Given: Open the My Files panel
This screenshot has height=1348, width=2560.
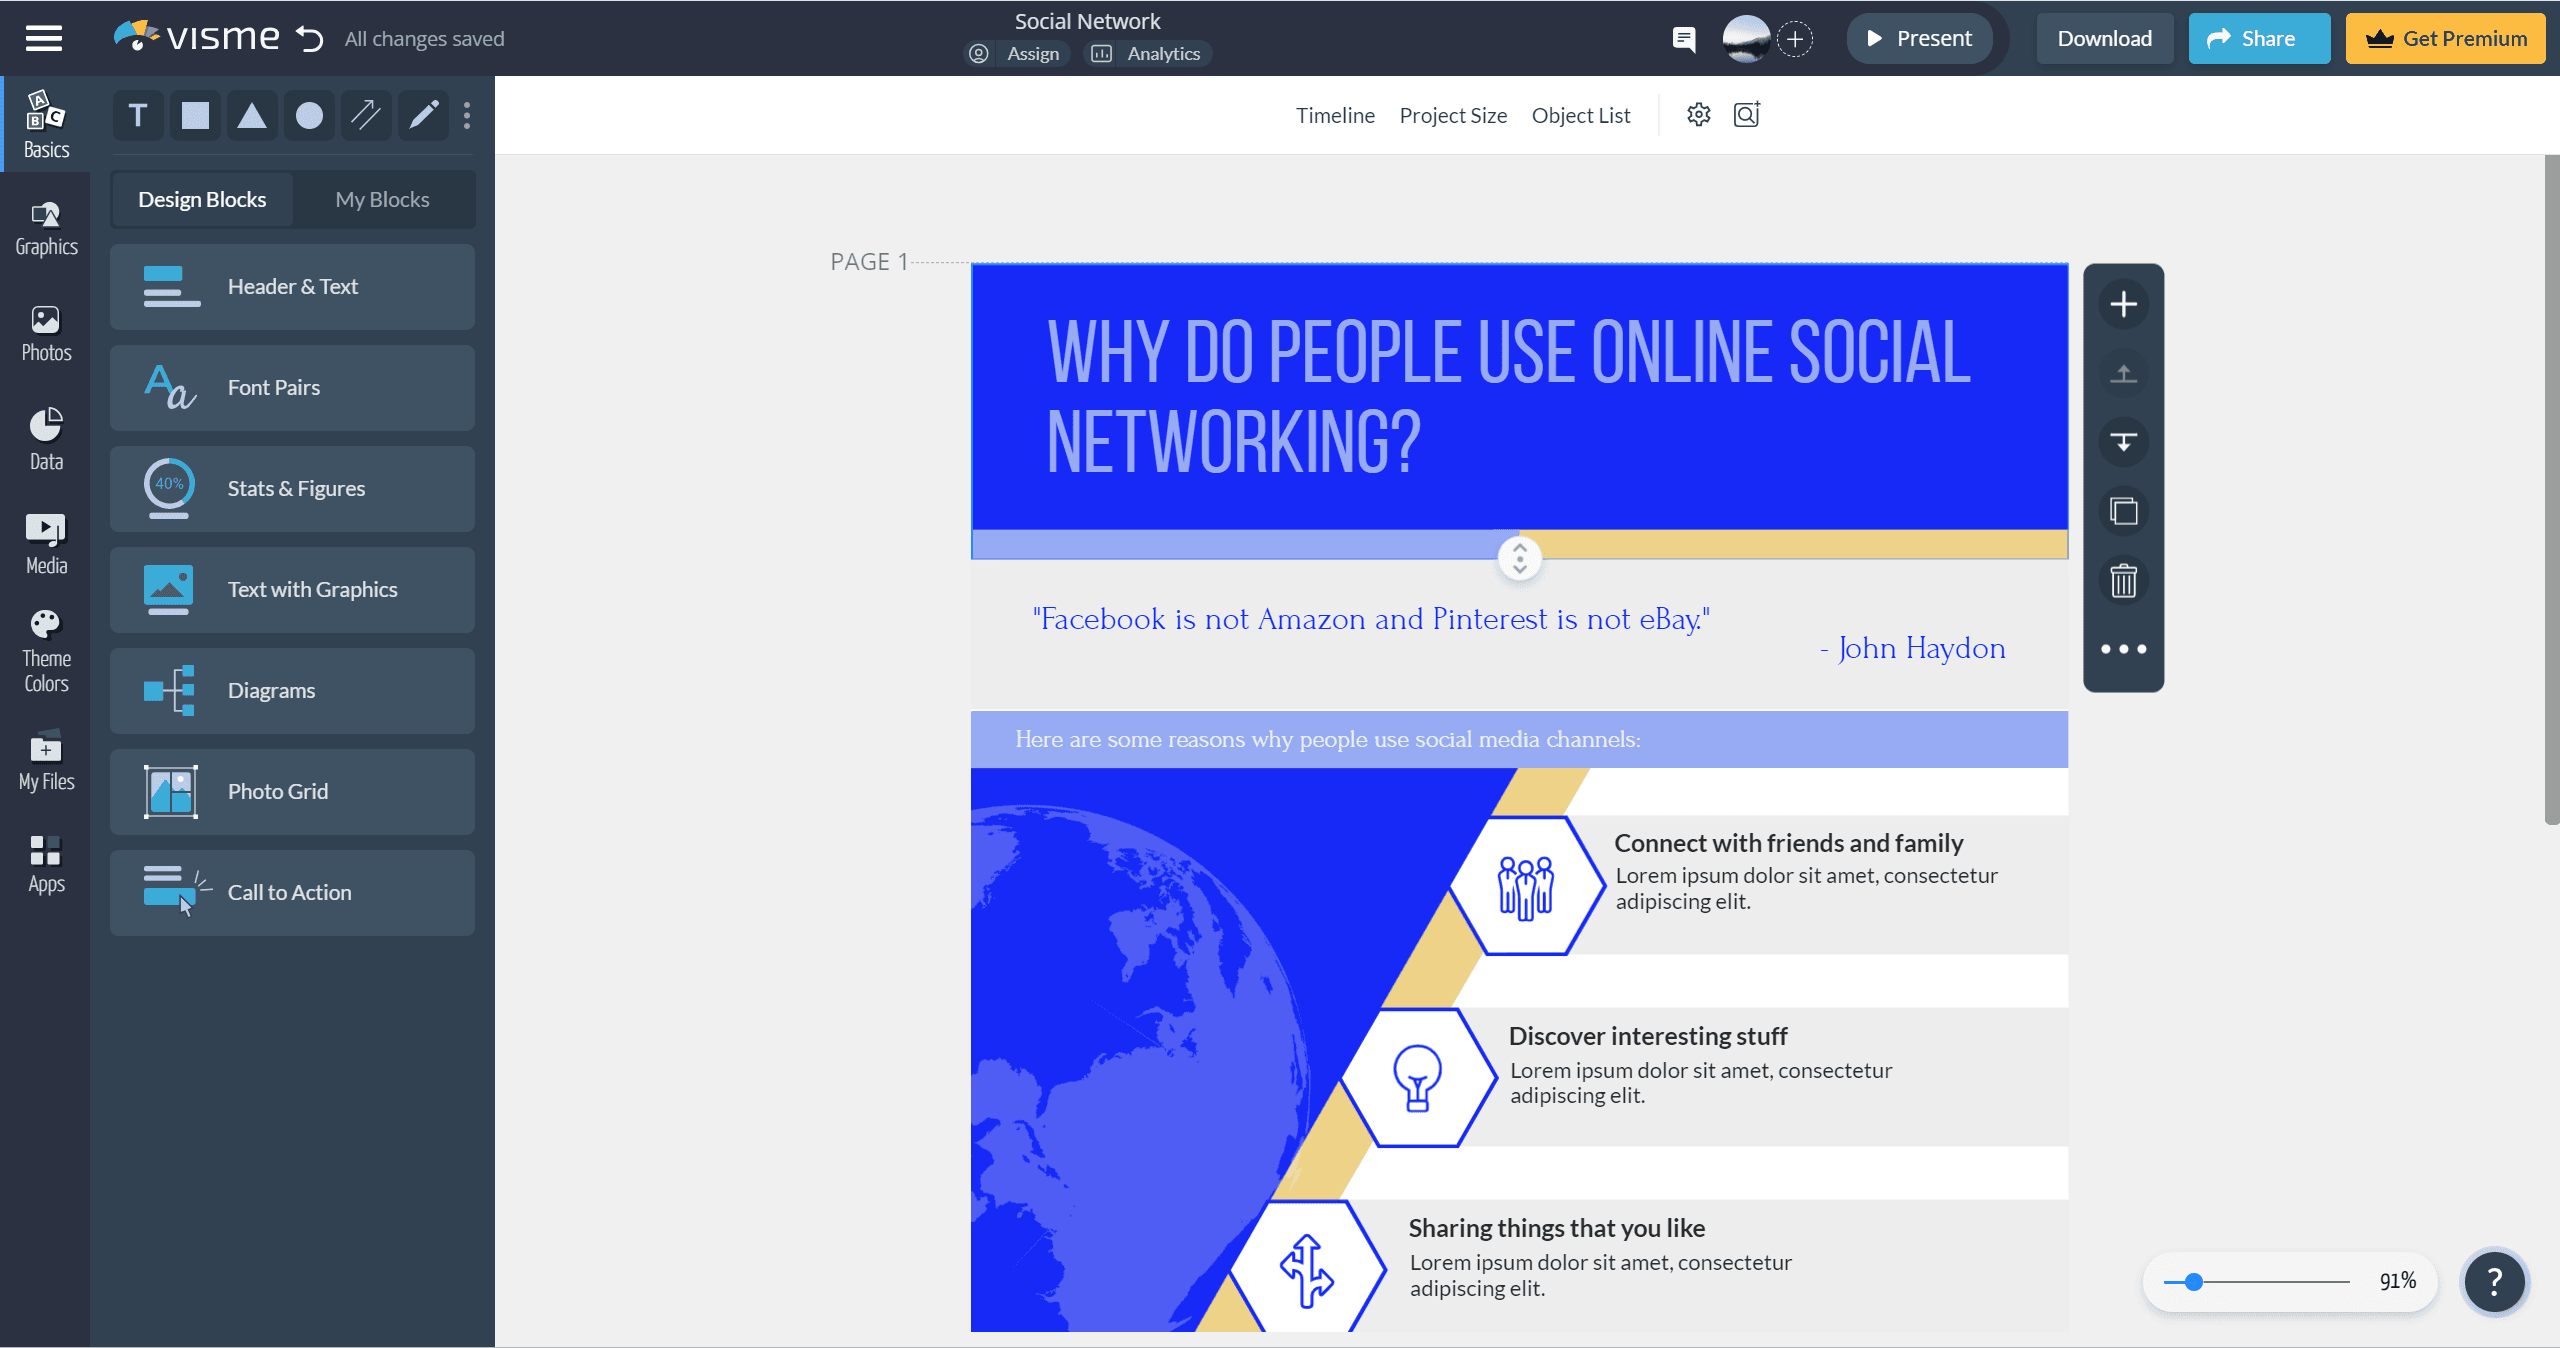Looking at the screenshot, I should click(x=46, y=762).
